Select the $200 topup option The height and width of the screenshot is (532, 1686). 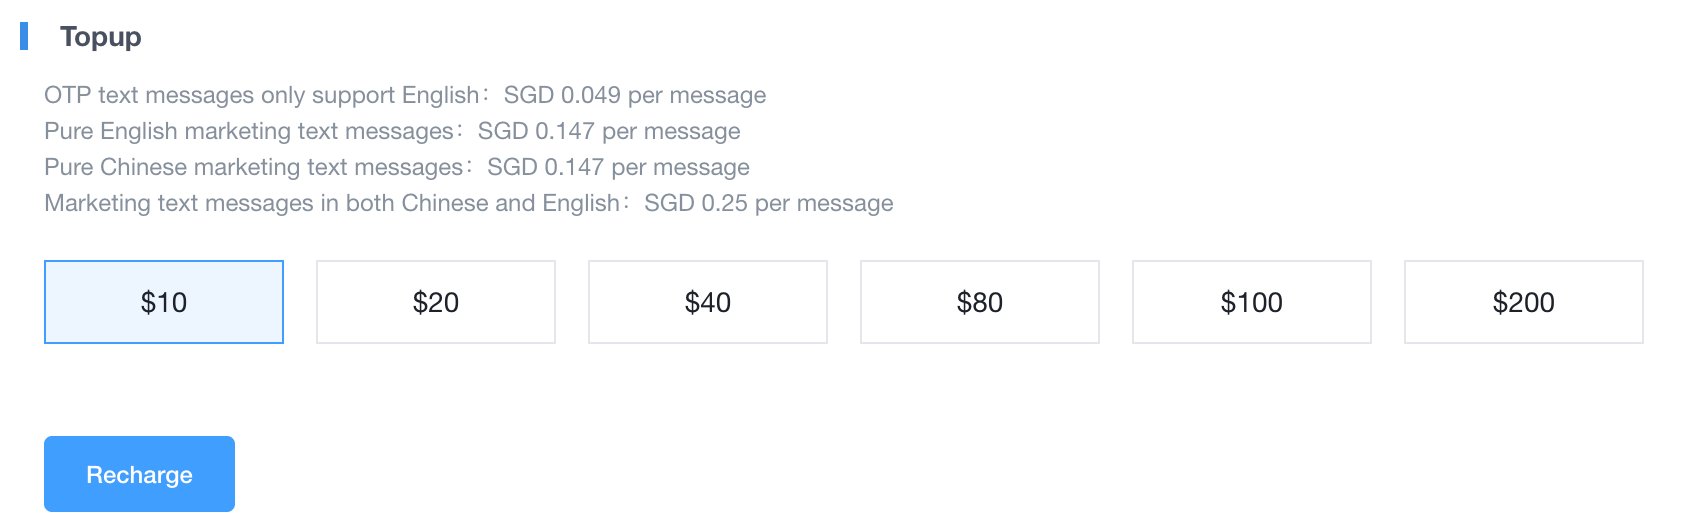[x=1524, y=302]
